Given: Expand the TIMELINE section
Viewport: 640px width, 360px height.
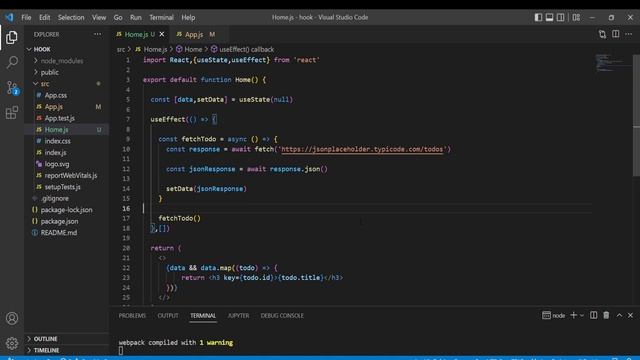Looking at the screenshot, I should (x=66, y=350).
